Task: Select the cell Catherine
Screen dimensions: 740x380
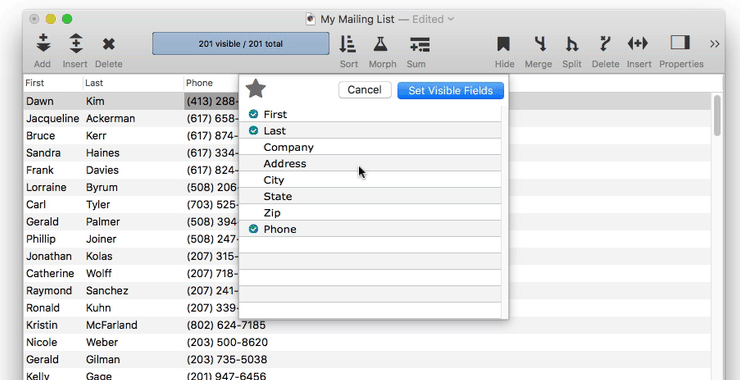Action: (x=50, y=273)
